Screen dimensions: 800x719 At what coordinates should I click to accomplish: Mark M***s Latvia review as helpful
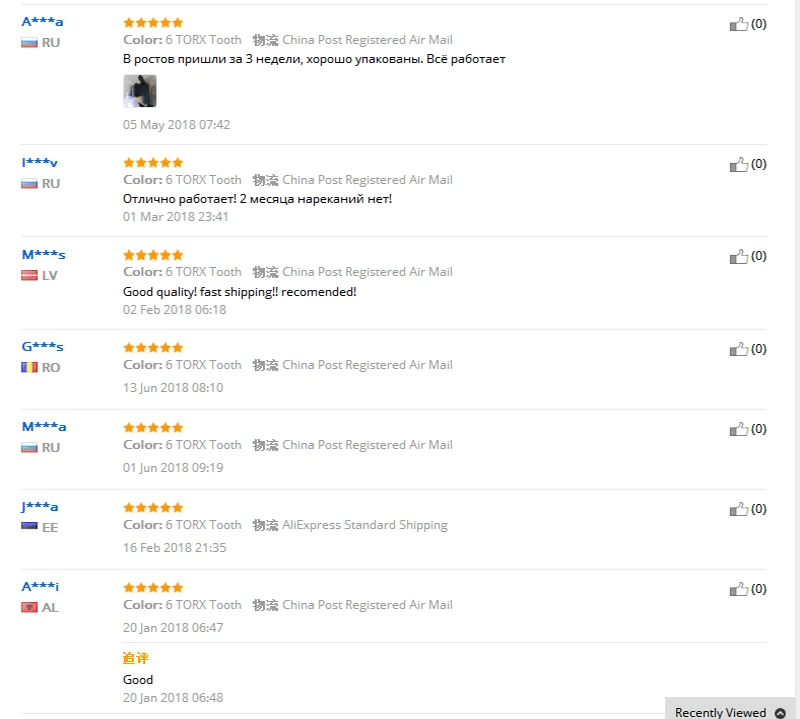click(x=738, y=256)
